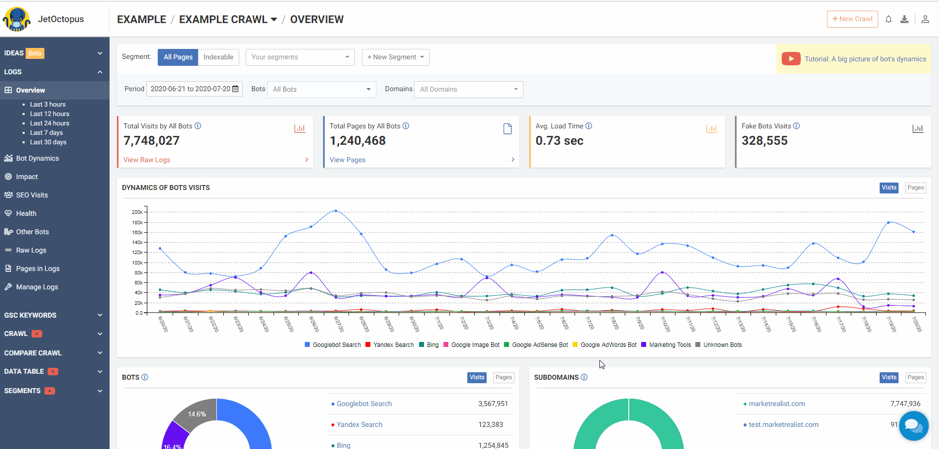
Task: Switch SUBDOMAINS panel to Pages
Action: coord(915,377)
